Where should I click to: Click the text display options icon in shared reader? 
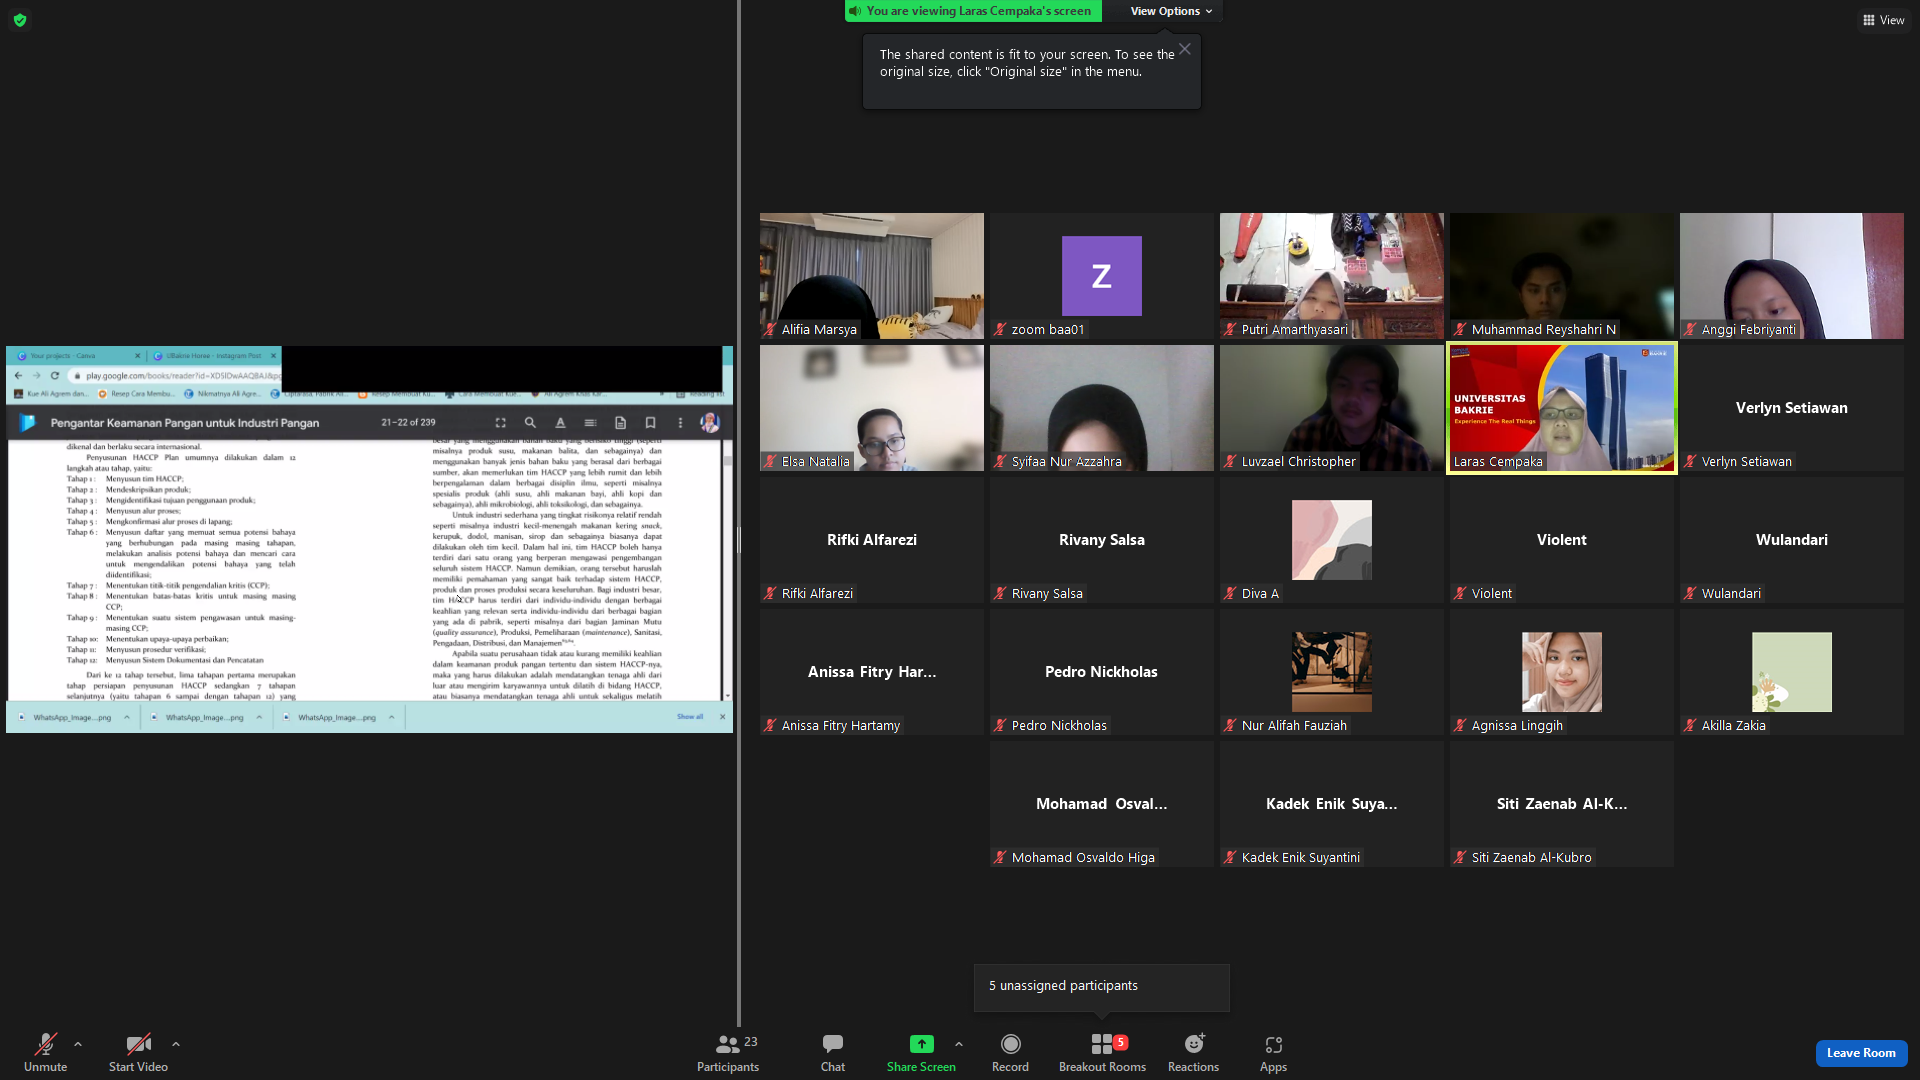pos(561,423)
